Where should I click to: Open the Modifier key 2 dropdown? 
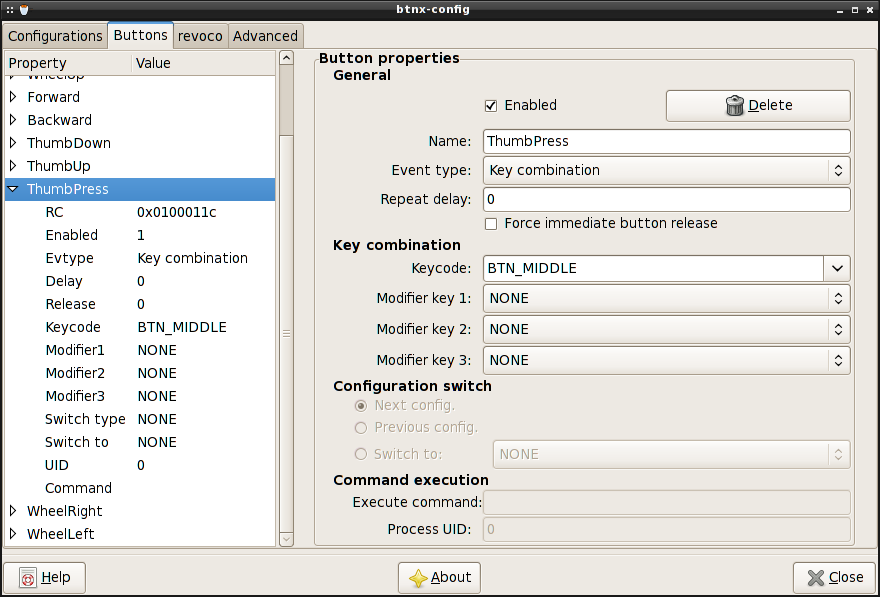(x=667, y=329)
